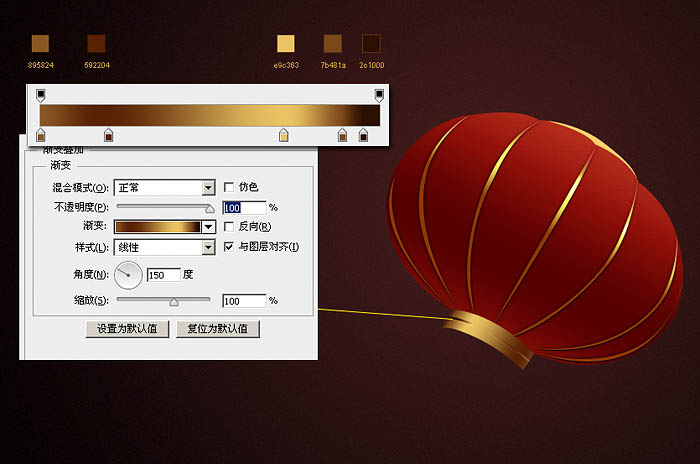The image size is (700, 464).
Task: Click the gradient preview swatch in the 渐变 row
Action: tap(158, 227)
